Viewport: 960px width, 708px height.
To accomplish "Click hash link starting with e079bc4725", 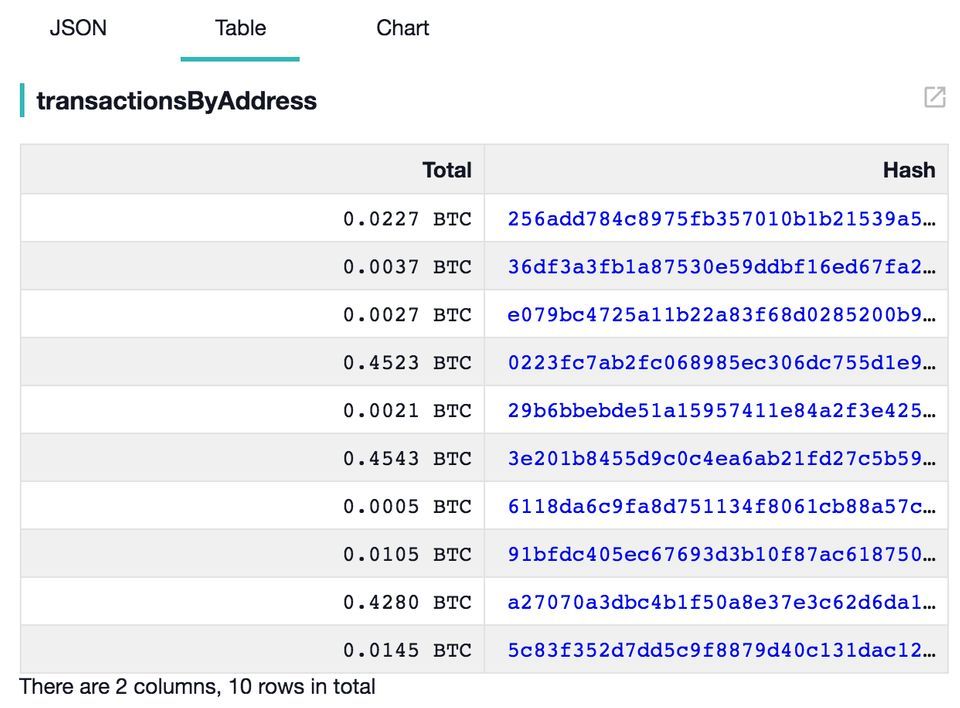I will [720, 315].
